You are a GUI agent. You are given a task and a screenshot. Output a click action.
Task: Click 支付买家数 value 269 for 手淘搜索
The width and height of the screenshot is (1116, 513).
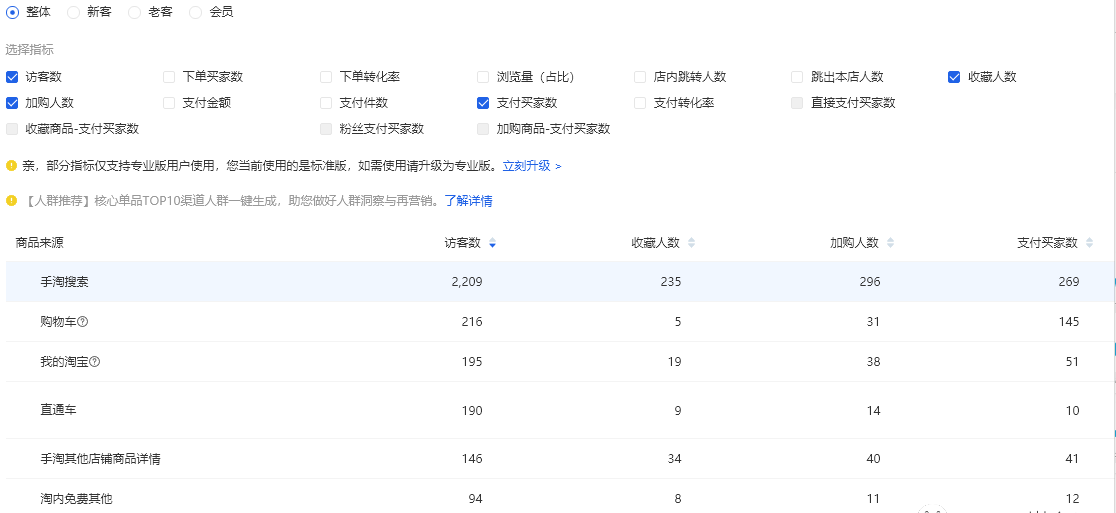1068,282
